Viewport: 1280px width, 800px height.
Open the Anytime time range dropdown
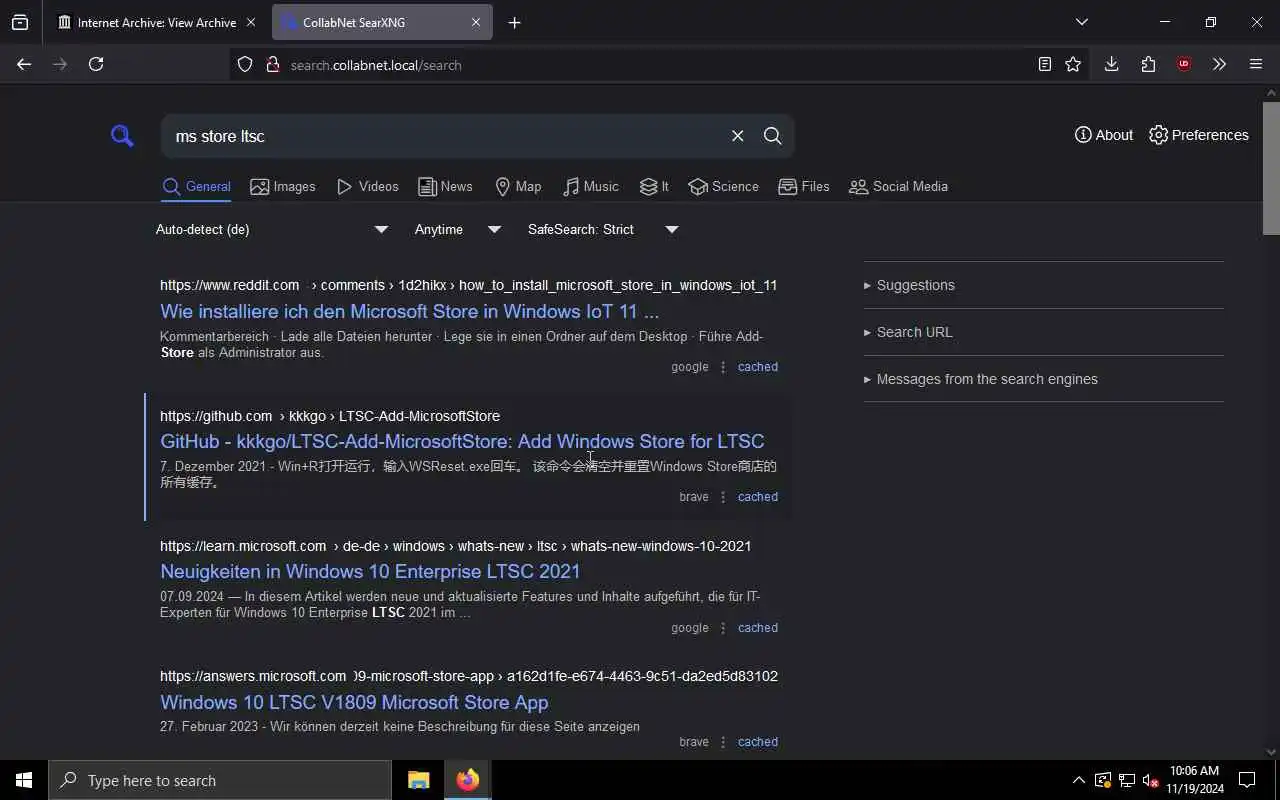click(458, 230)
